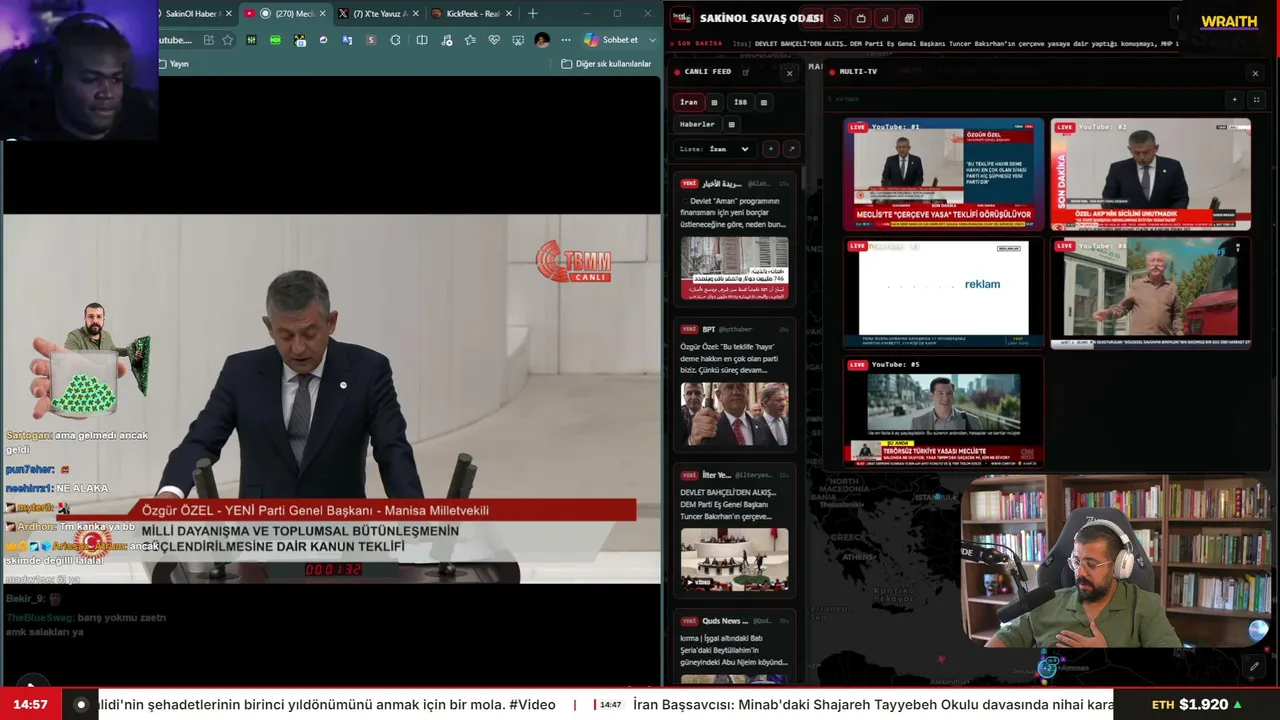
Task: Open the browser profile avatar
Action: coord(542,40)
